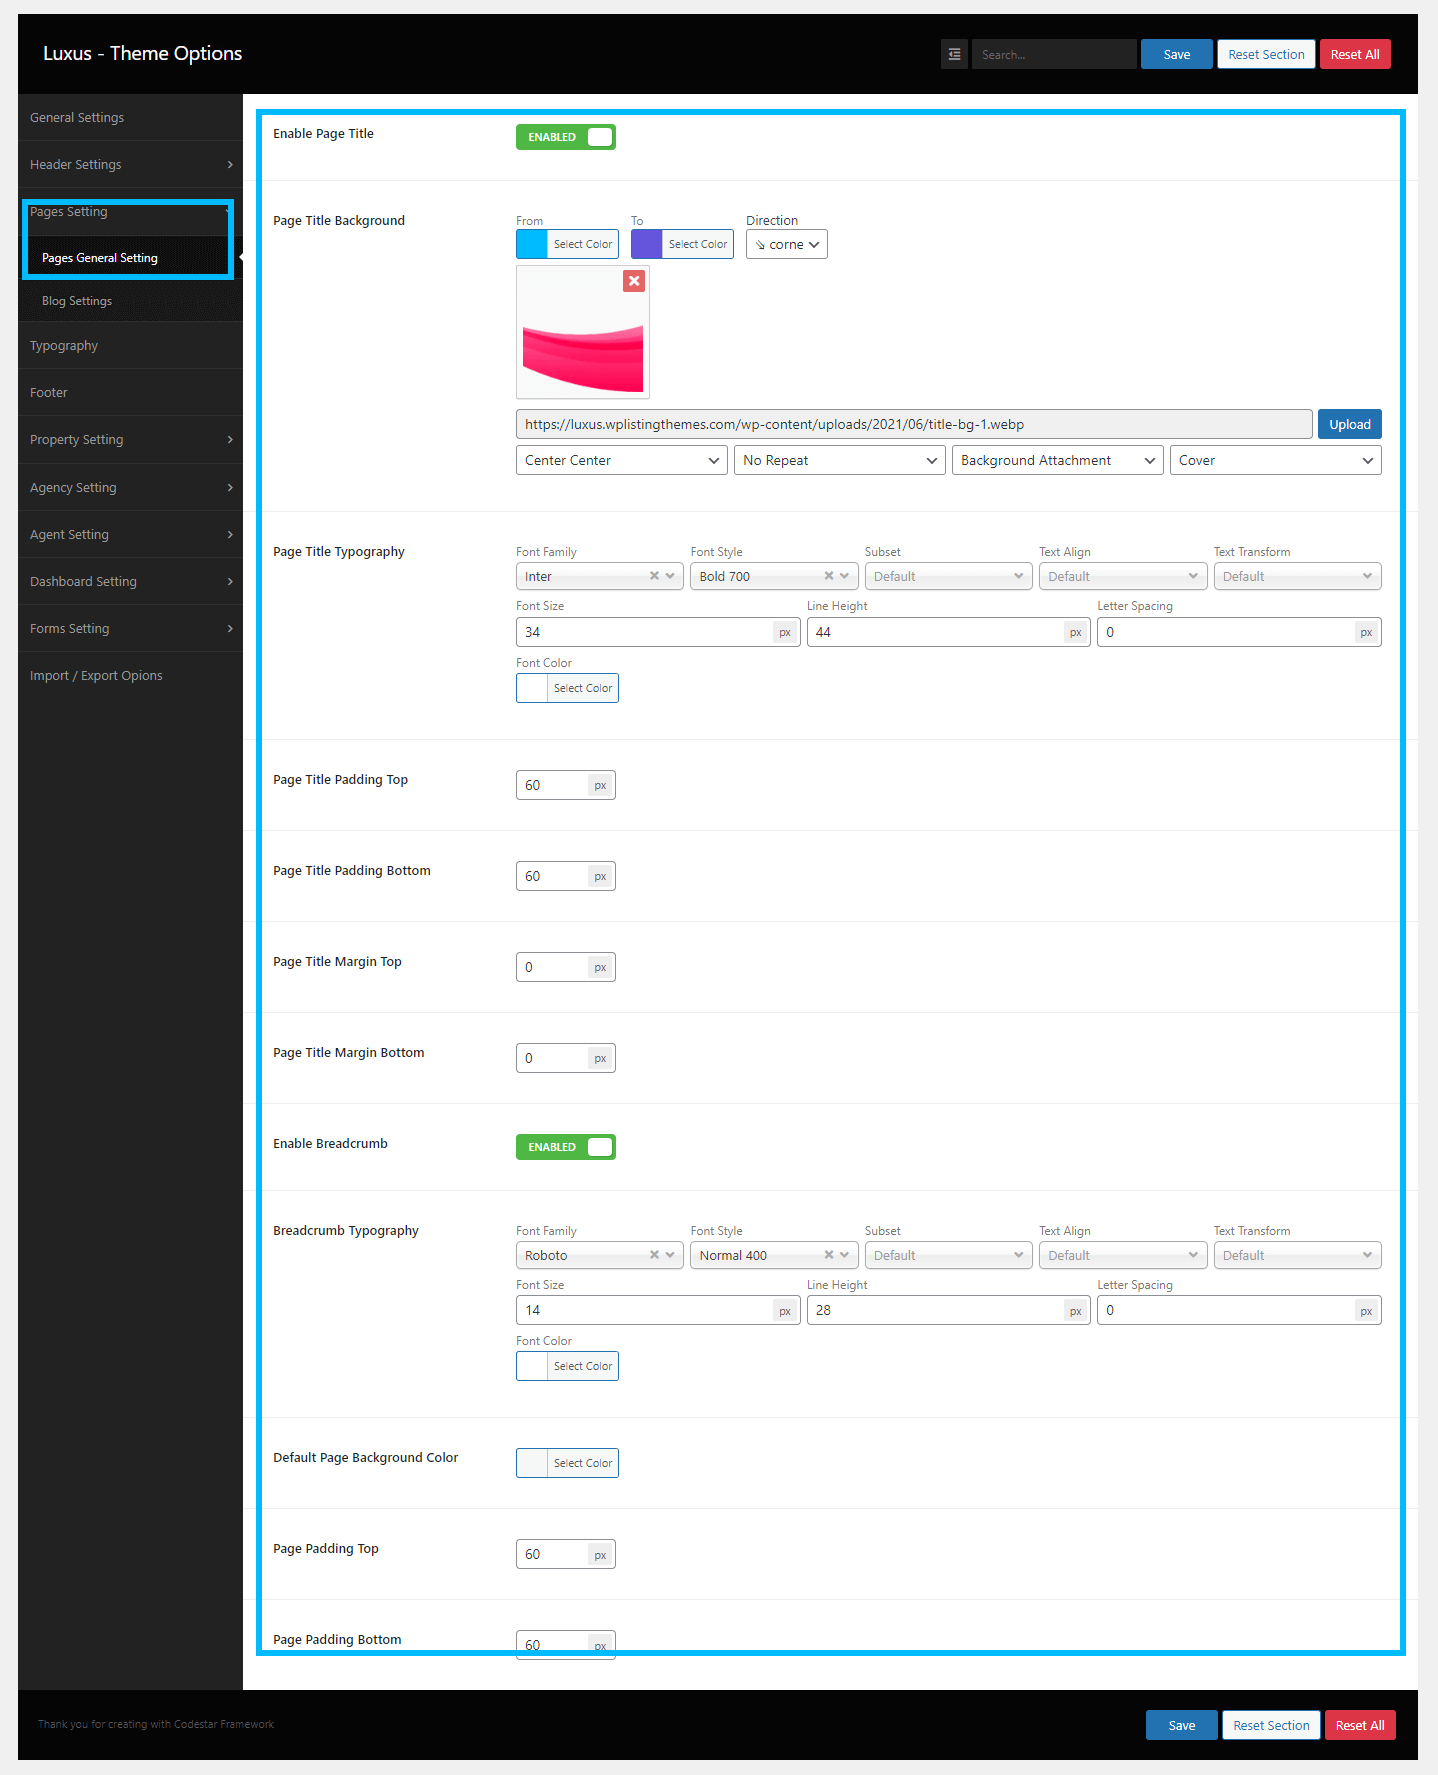Open the Cover background size dropdown
This screenshot has height=1775, width=1438.
pos(1275,460)
